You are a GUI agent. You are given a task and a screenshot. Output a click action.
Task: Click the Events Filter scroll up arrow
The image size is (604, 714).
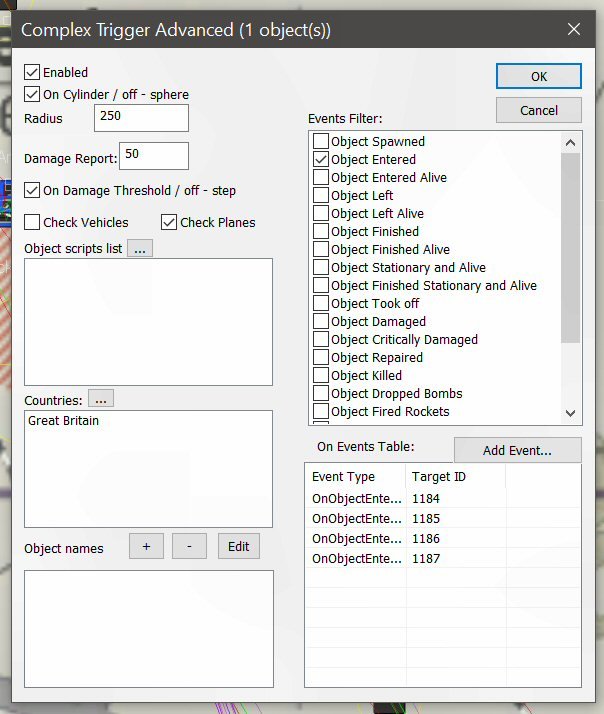570,143
